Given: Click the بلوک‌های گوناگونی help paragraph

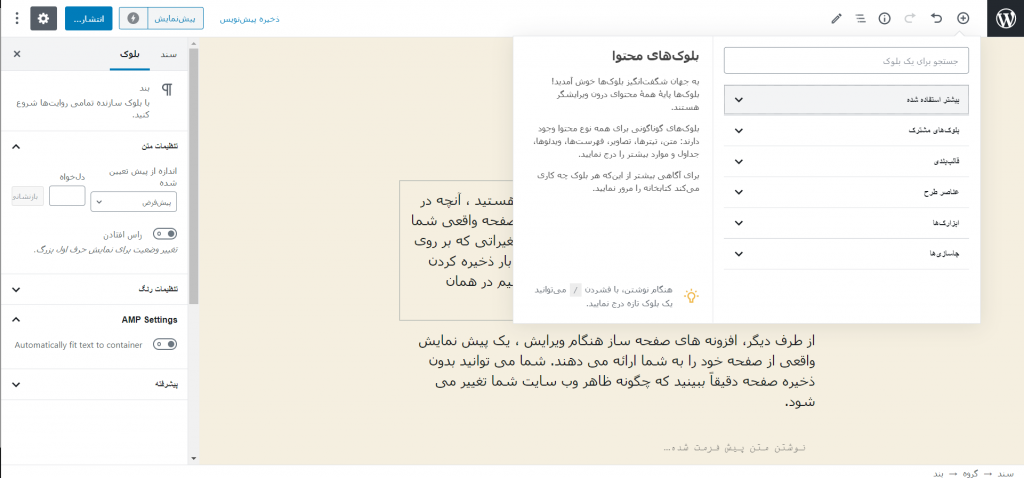Looking at the screenshot, I should [616, 142].
